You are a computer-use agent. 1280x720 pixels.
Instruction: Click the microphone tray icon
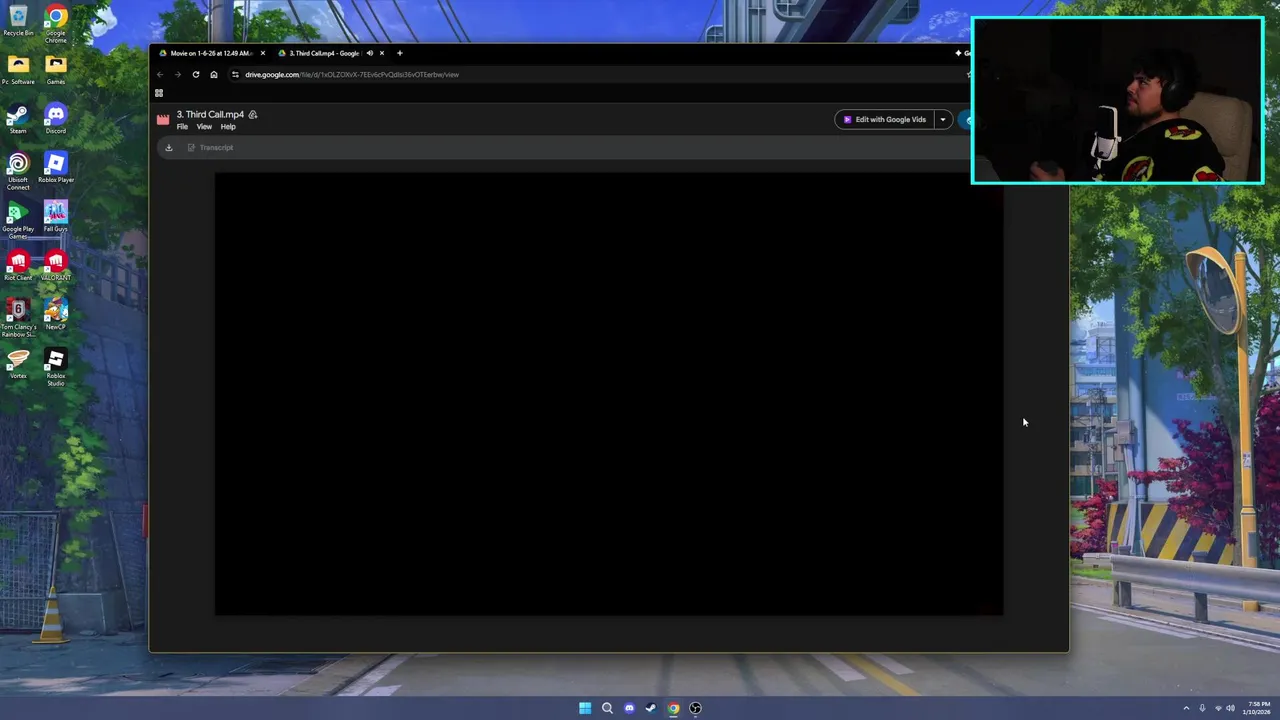point(1202,708)
